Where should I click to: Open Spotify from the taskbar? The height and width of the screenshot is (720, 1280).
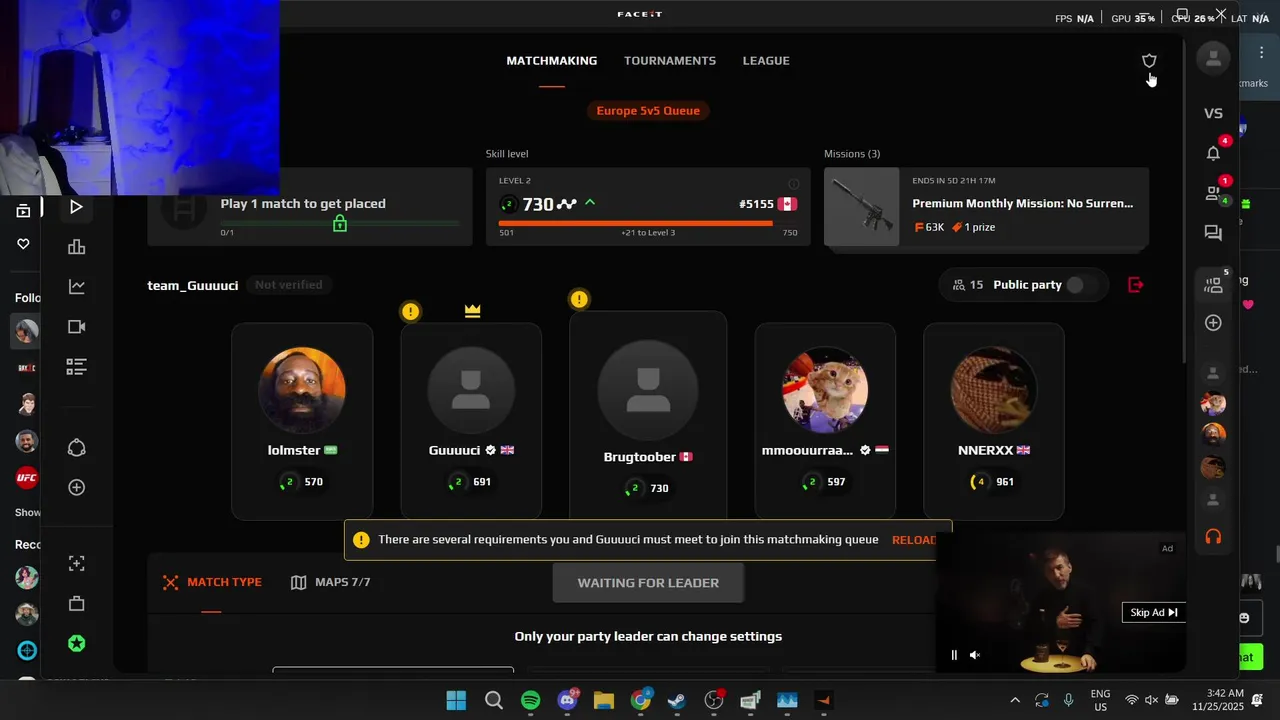click(530, 700)
